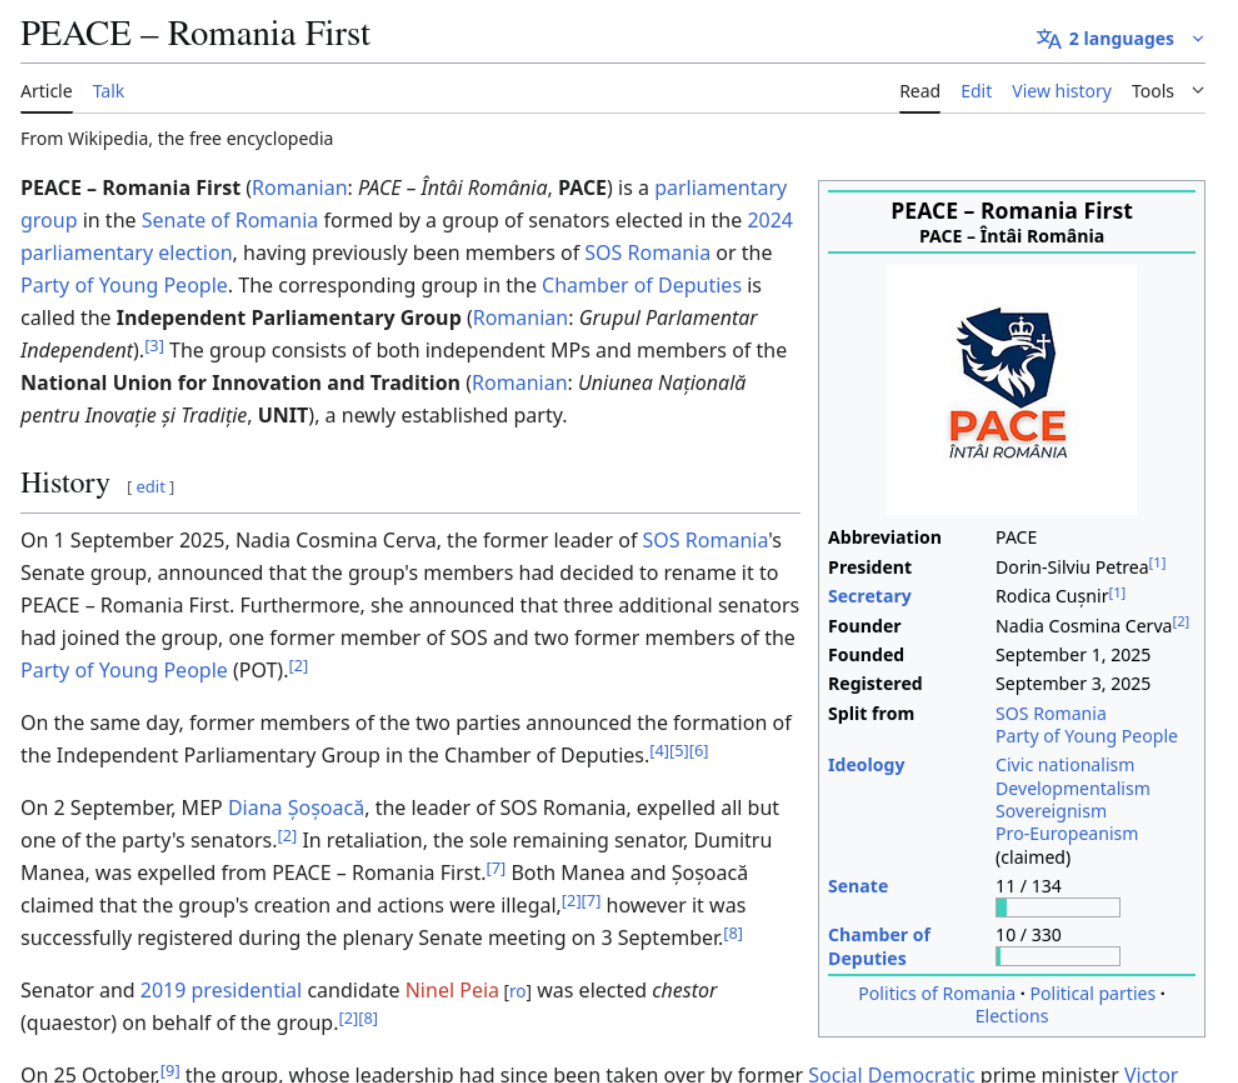Expand languages list via chevron arrow
This screenshot has height=1083, width=1238.
pos(1198,39)
